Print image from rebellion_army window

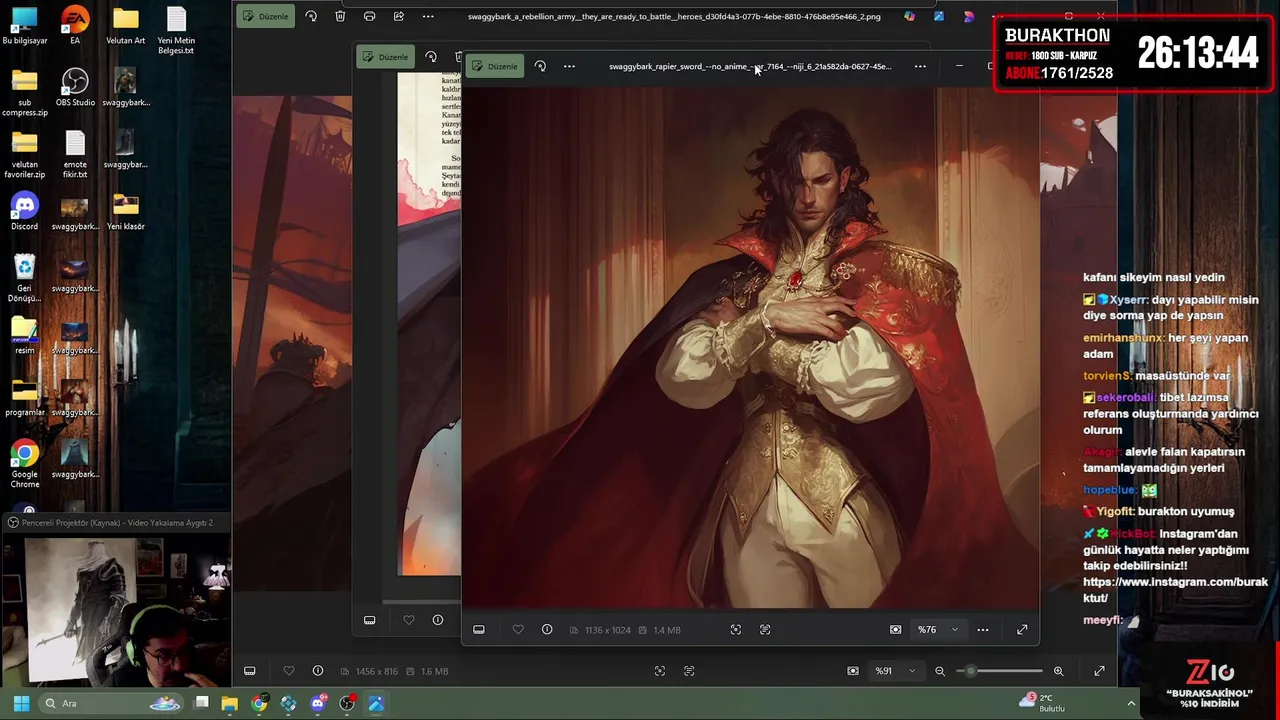369,16
